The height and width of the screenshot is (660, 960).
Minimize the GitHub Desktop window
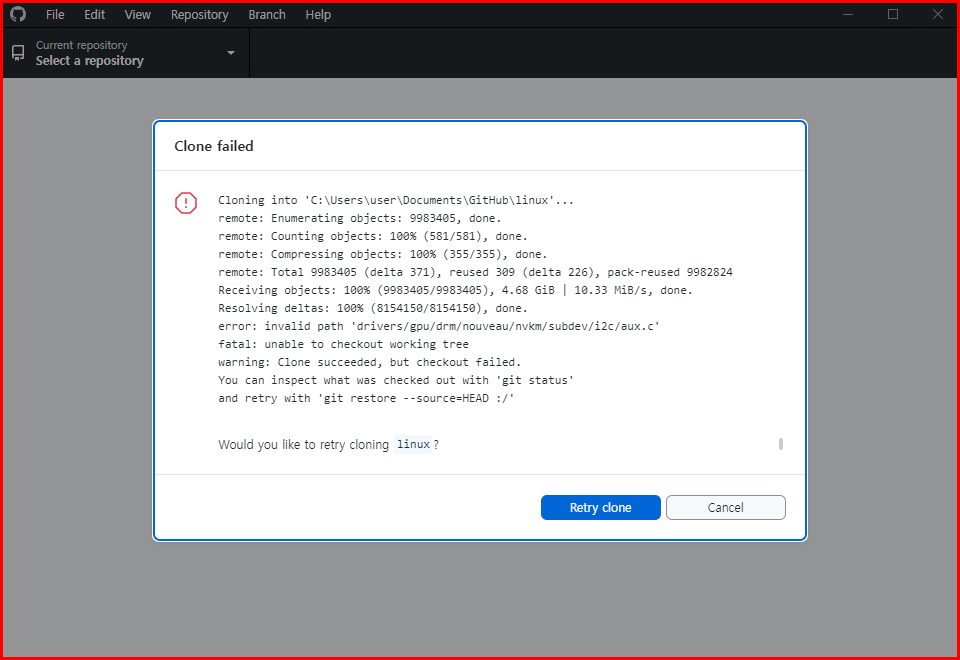coord(848,14)
